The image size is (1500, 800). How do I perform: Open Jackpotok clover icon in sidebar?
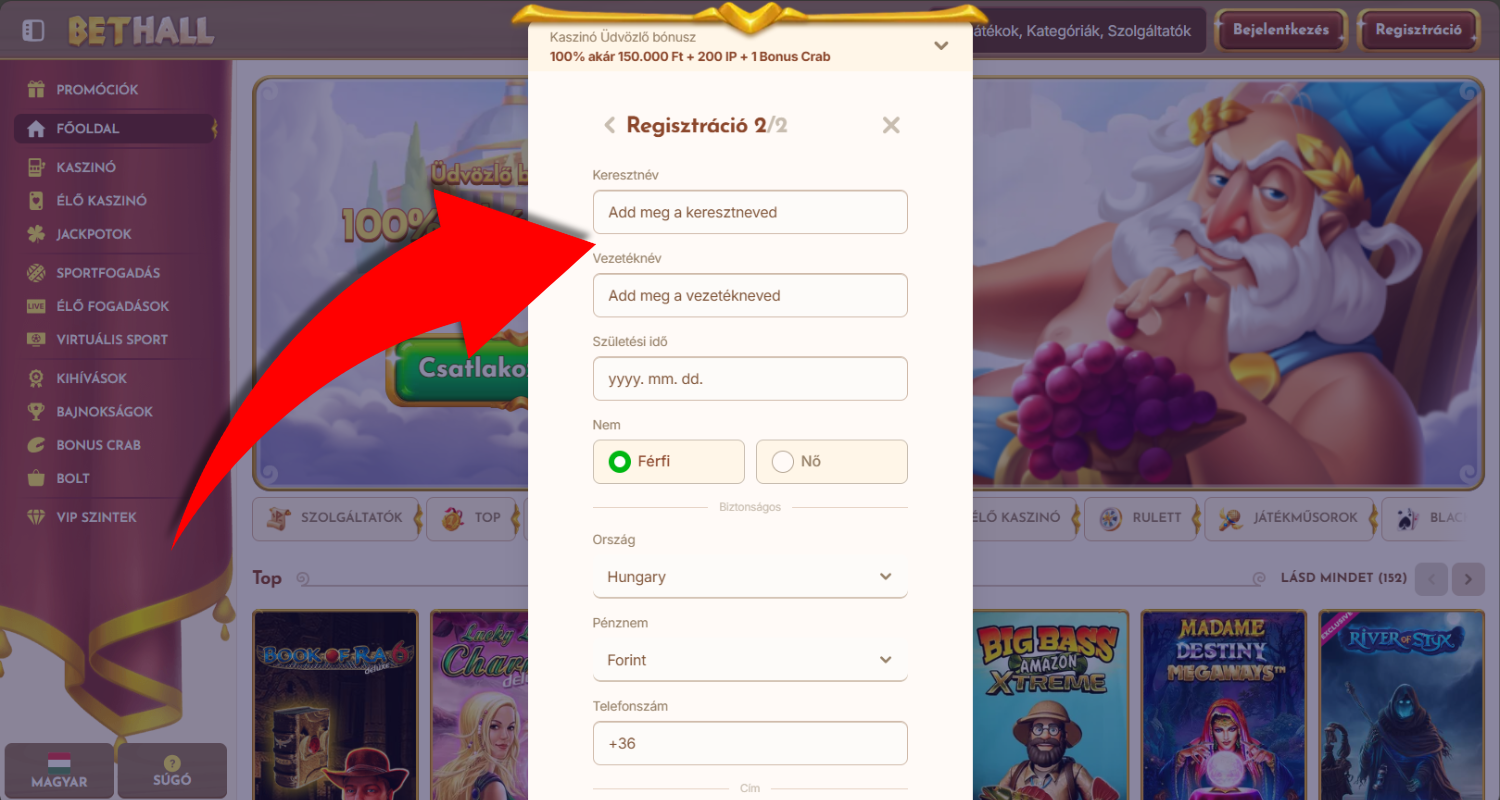36,234
